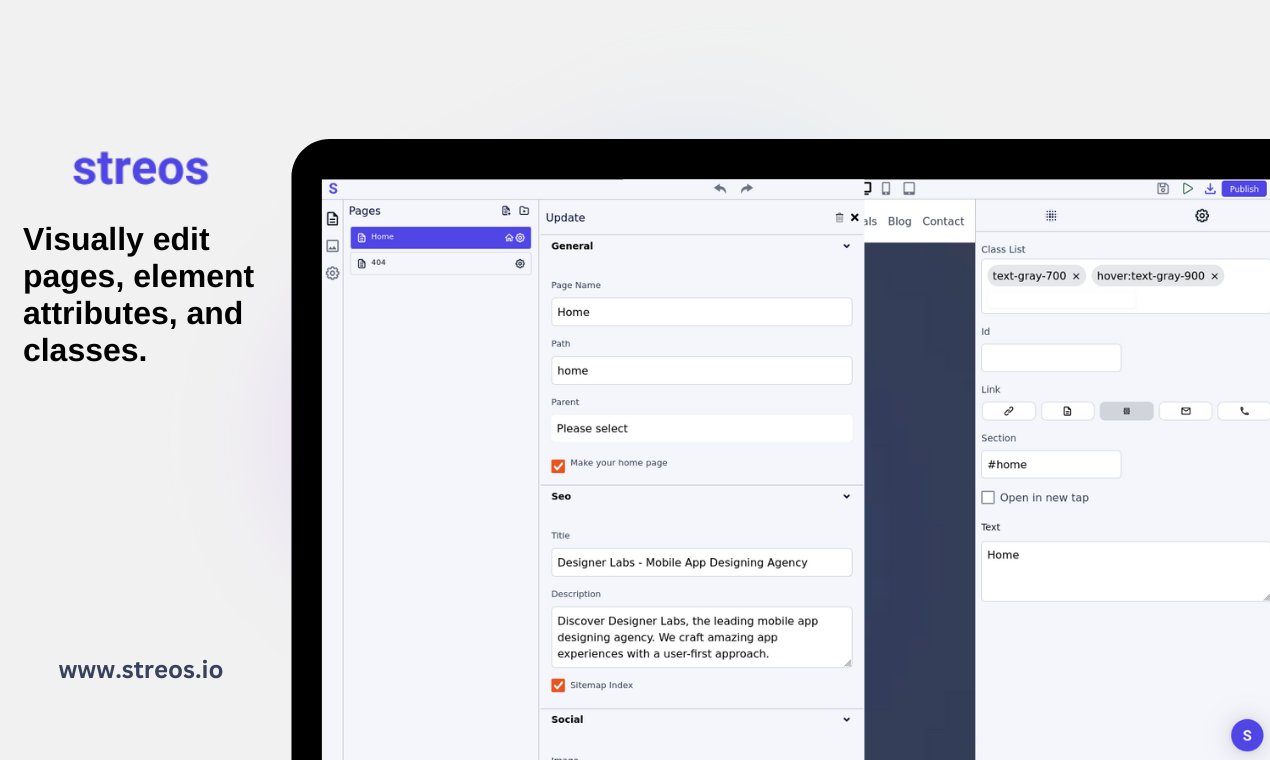
Task: Redo the last change
Action: coord(747,188)
